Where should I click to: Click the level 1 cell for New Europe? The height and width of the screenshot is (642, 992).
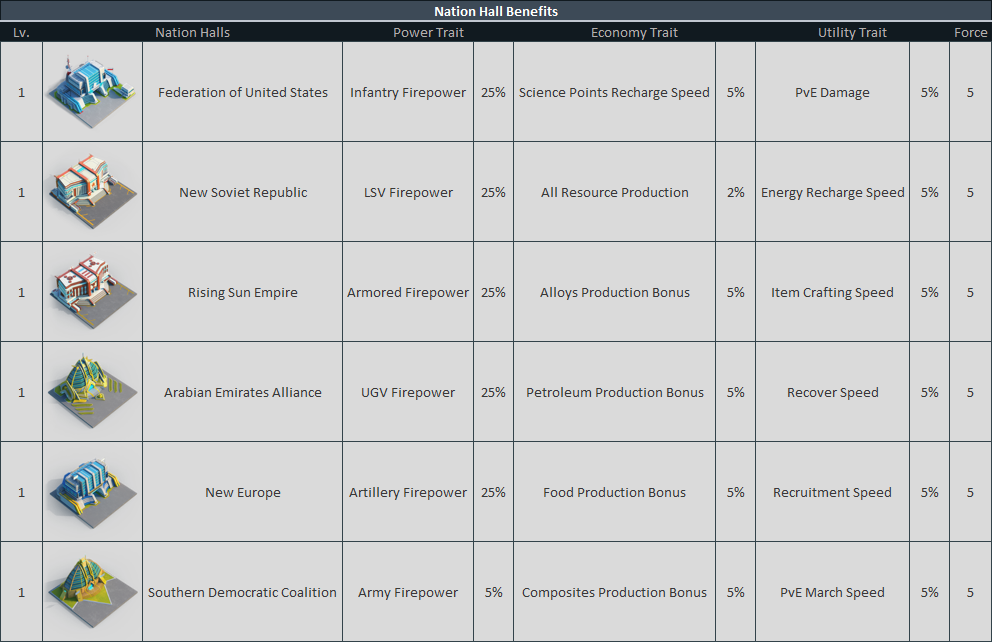tap(22, 492)
